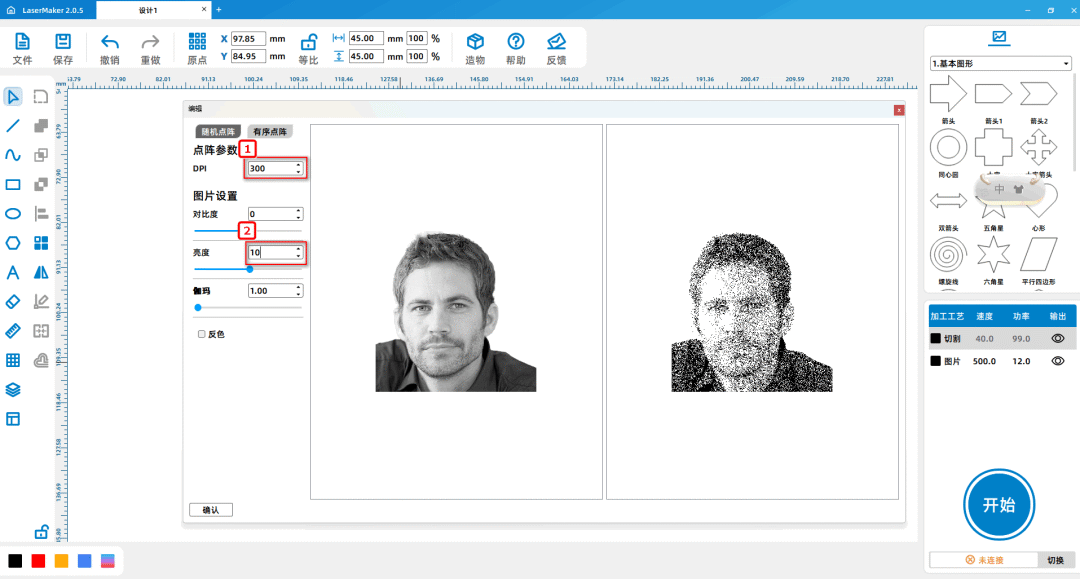Click the 保存 (Save) icon
This screenshot has width=1080, height=579.
point(63,42)
